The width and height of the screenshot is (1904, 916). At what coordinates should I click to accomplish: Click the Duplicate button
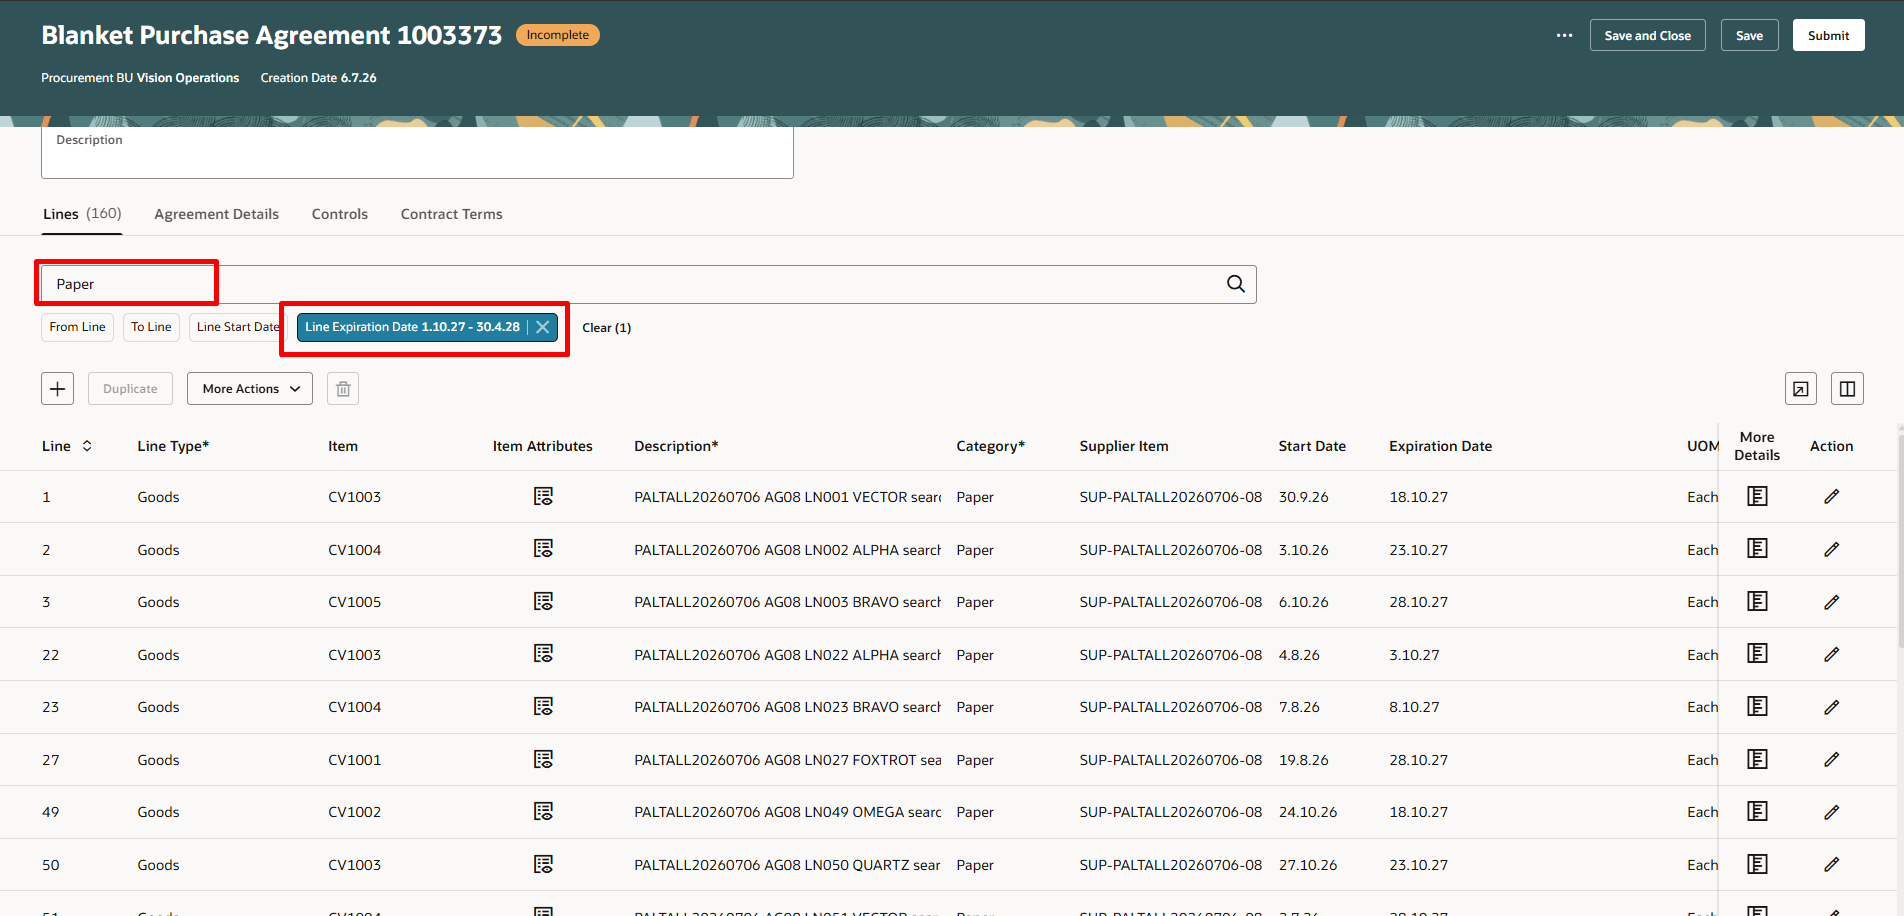tap(130, 389)
